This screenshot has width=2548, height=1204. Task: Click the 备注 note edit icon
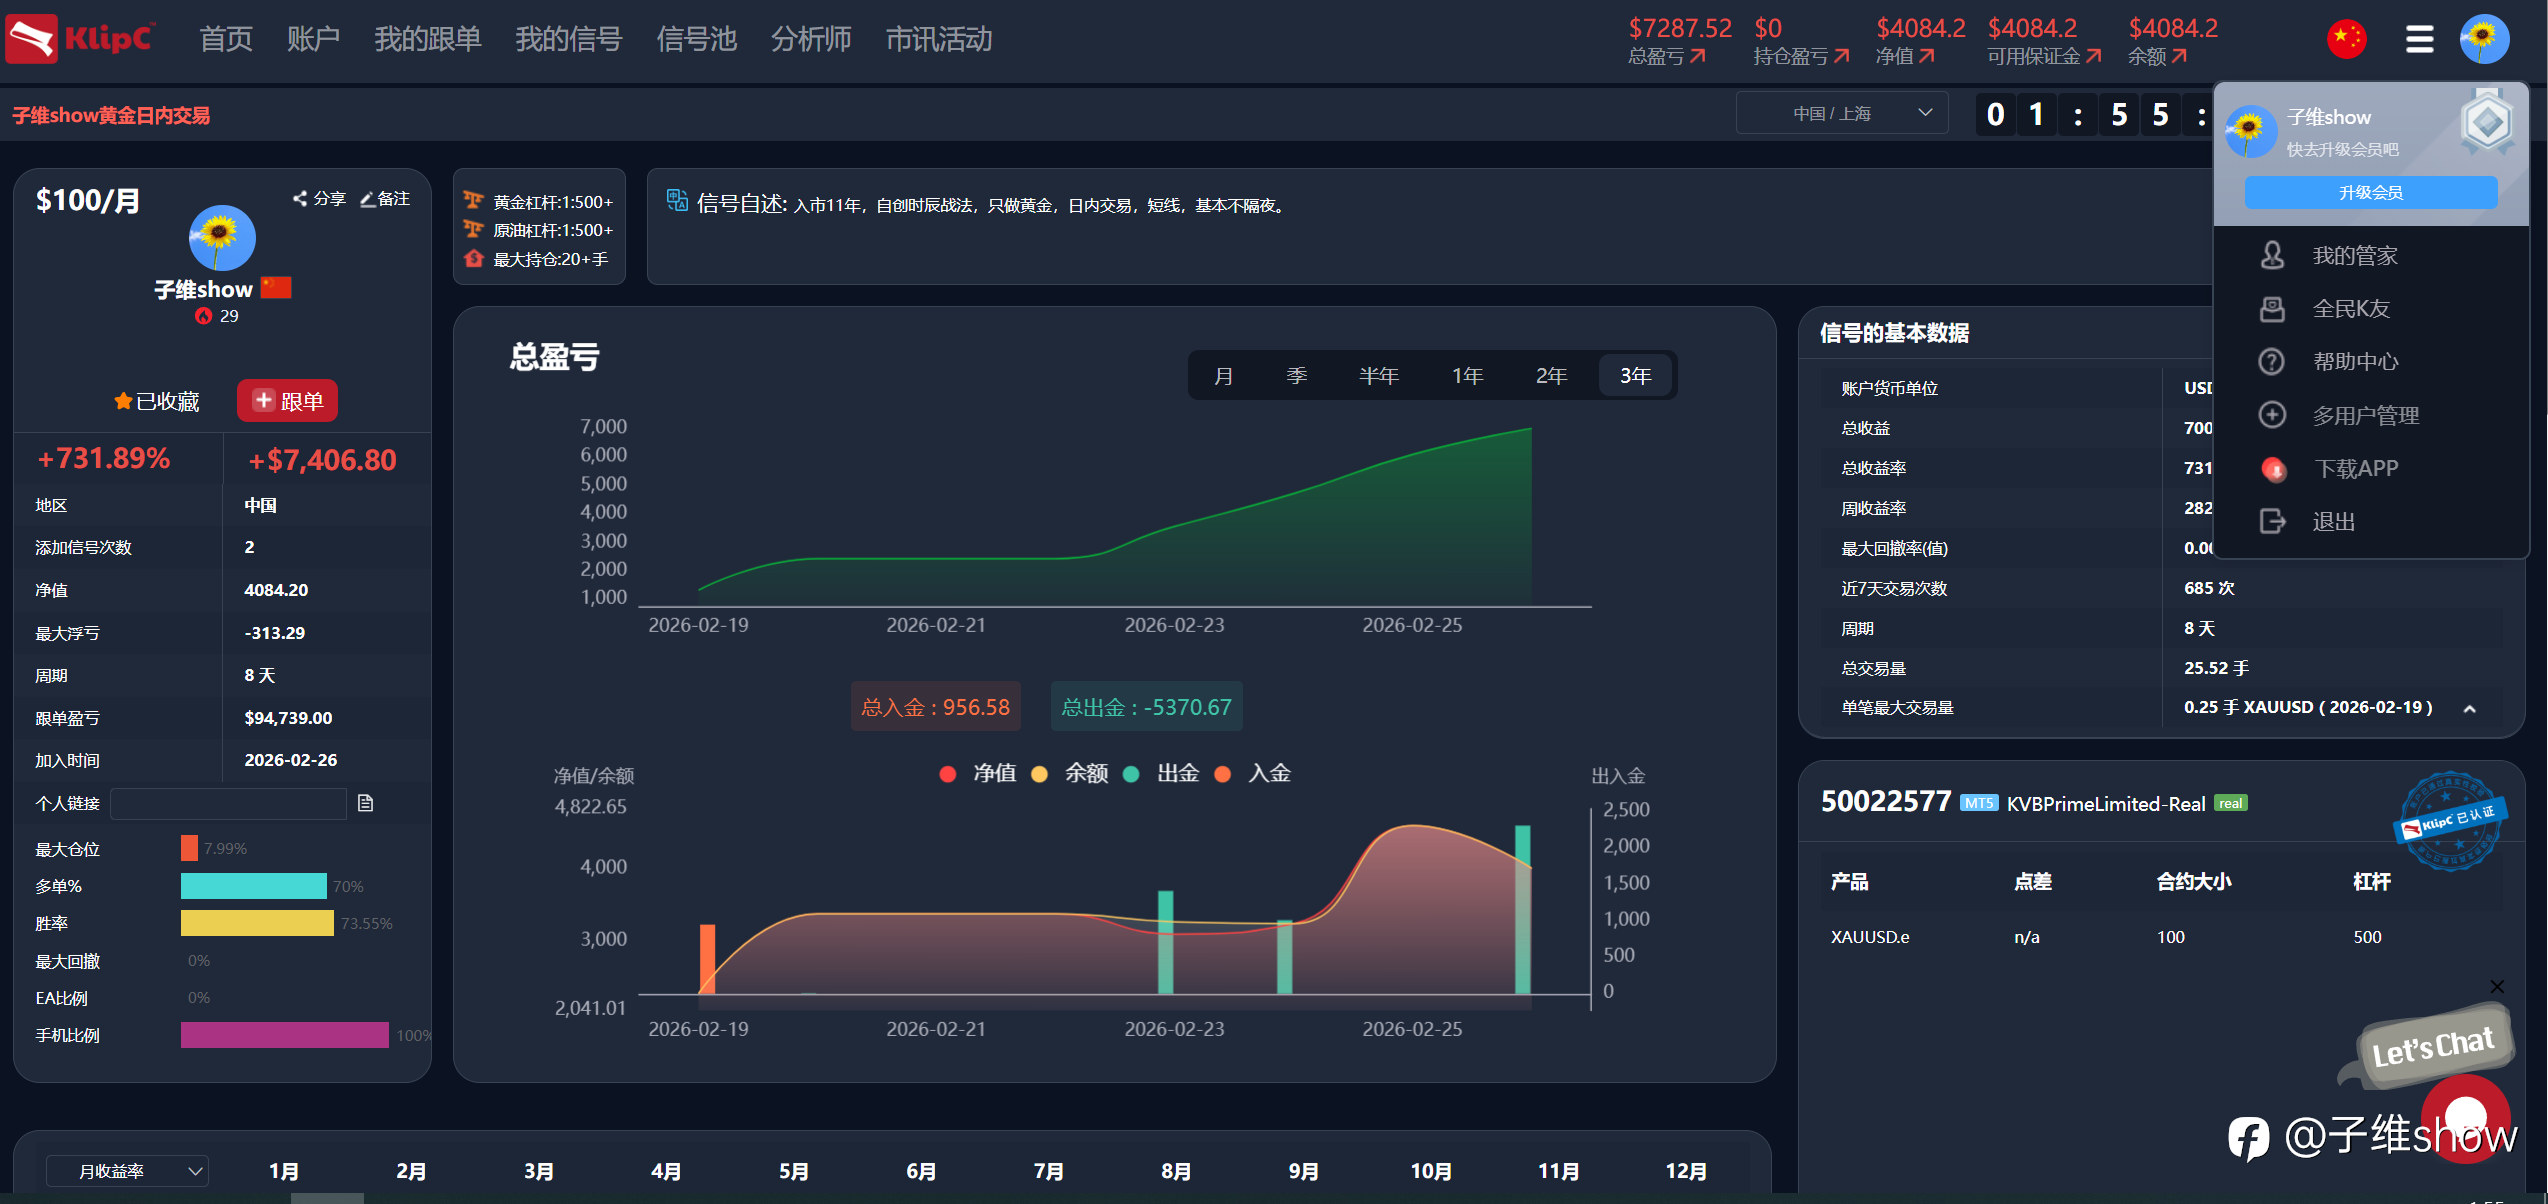[368, 198]
